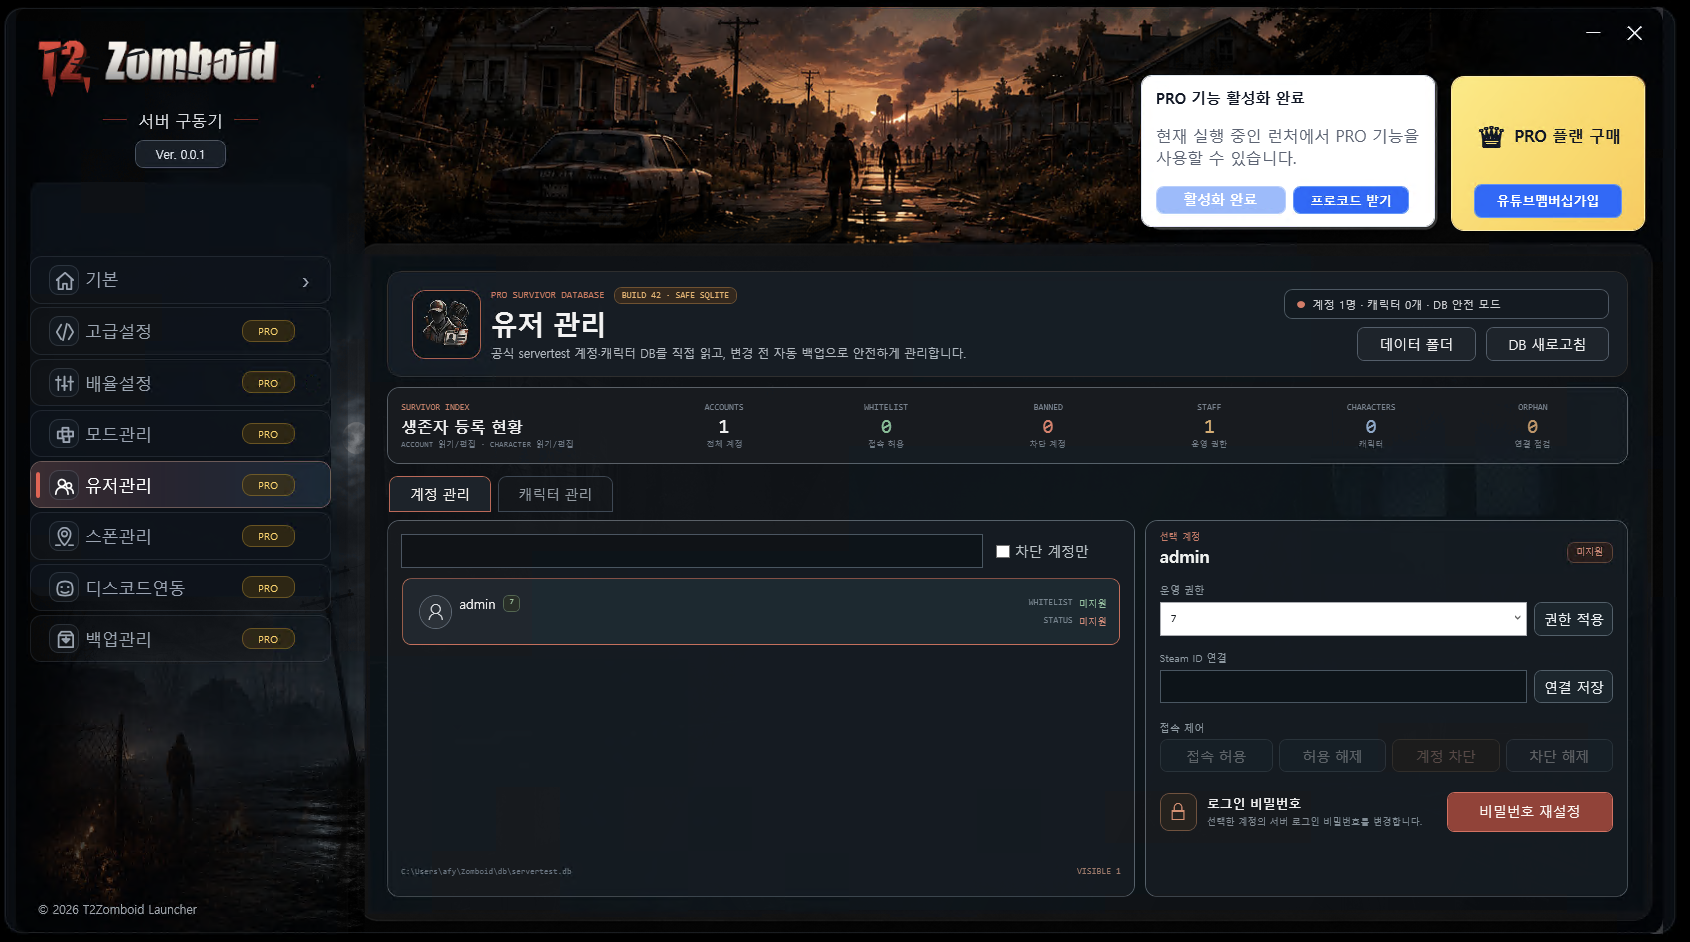Open 배율설정 in the sidebar

coord(180,383)
